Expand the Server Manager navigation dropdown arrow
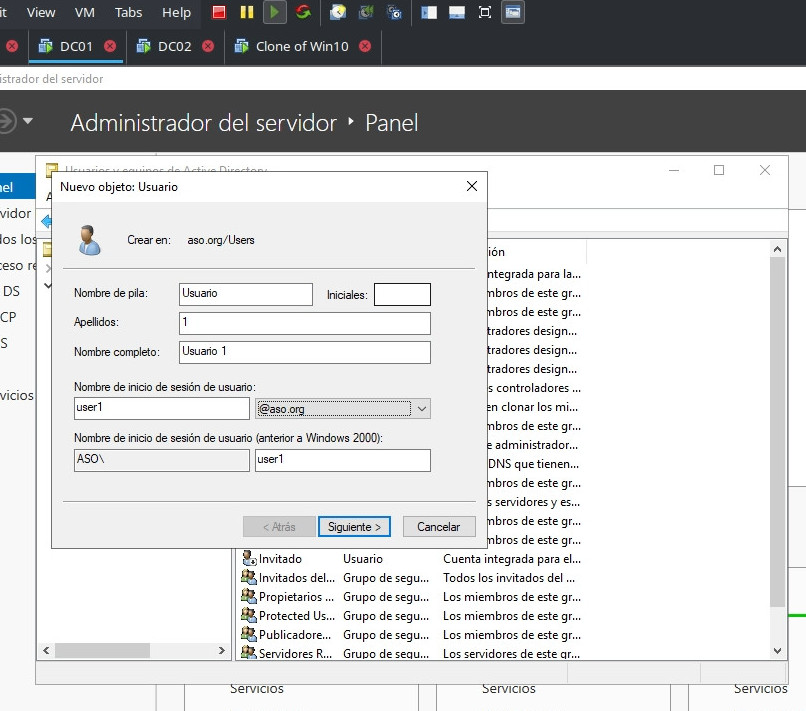Viewport: 806px width, 711px height. point(28,122)
